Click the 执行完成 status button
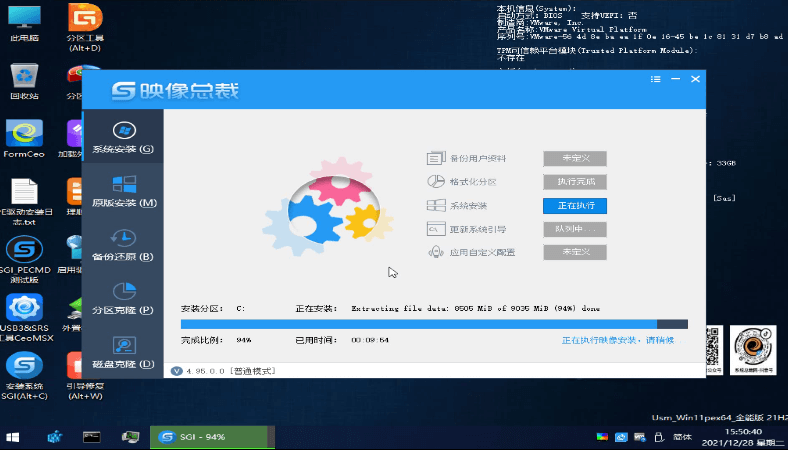788x450 pixels. pyautogui.click(x=575, y=182)
